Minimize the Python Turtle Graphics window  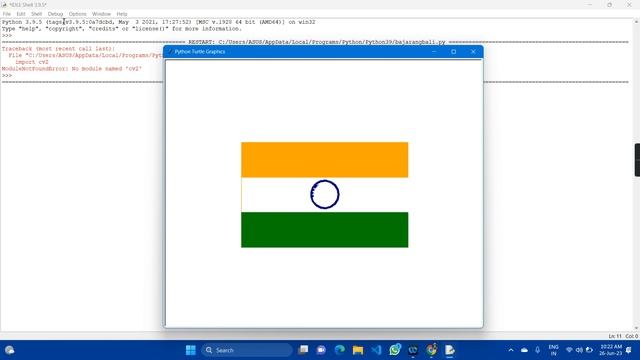(434, 52)
